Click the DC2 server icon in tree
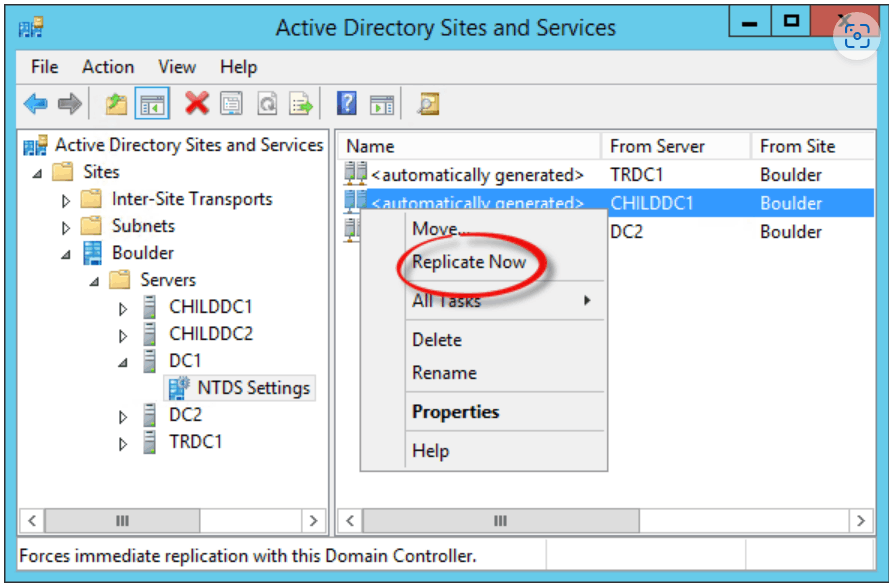The width and height of the screenshot is (889, 586). (x=149, y=415)
